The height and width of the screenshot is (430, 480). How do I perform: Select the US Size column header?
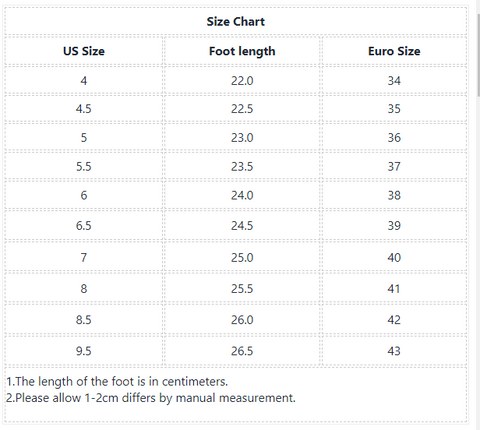coord(84,51)
